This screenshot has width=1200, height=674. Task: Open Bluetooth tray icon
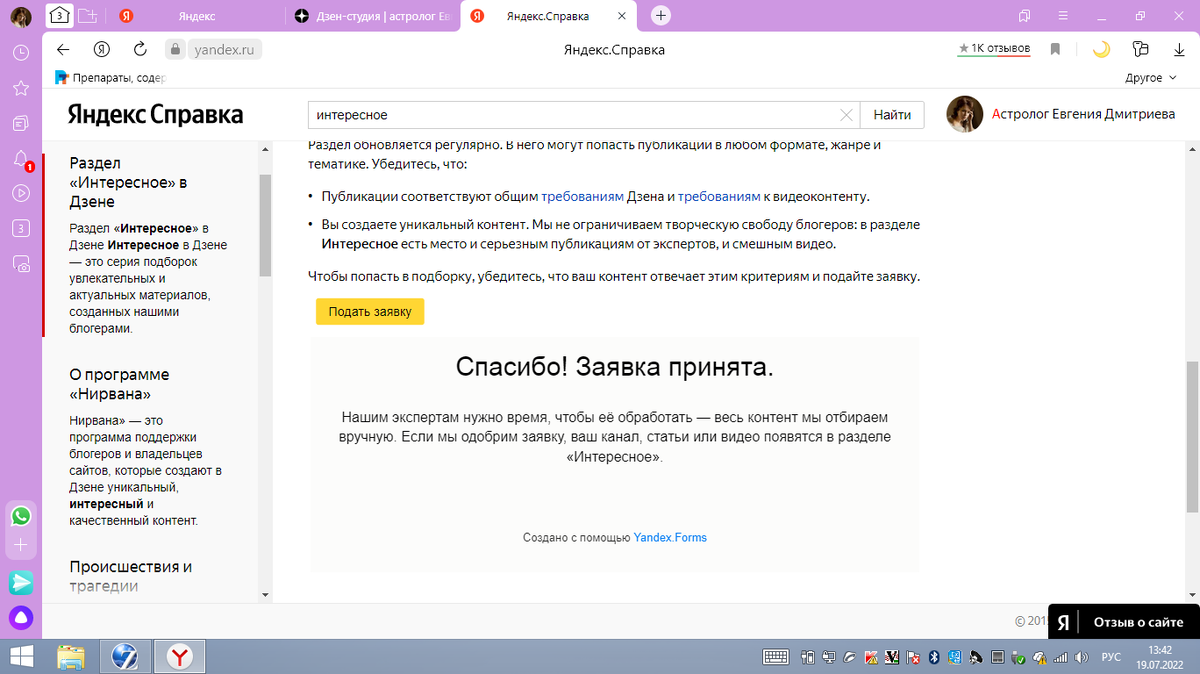coord(935,657)
